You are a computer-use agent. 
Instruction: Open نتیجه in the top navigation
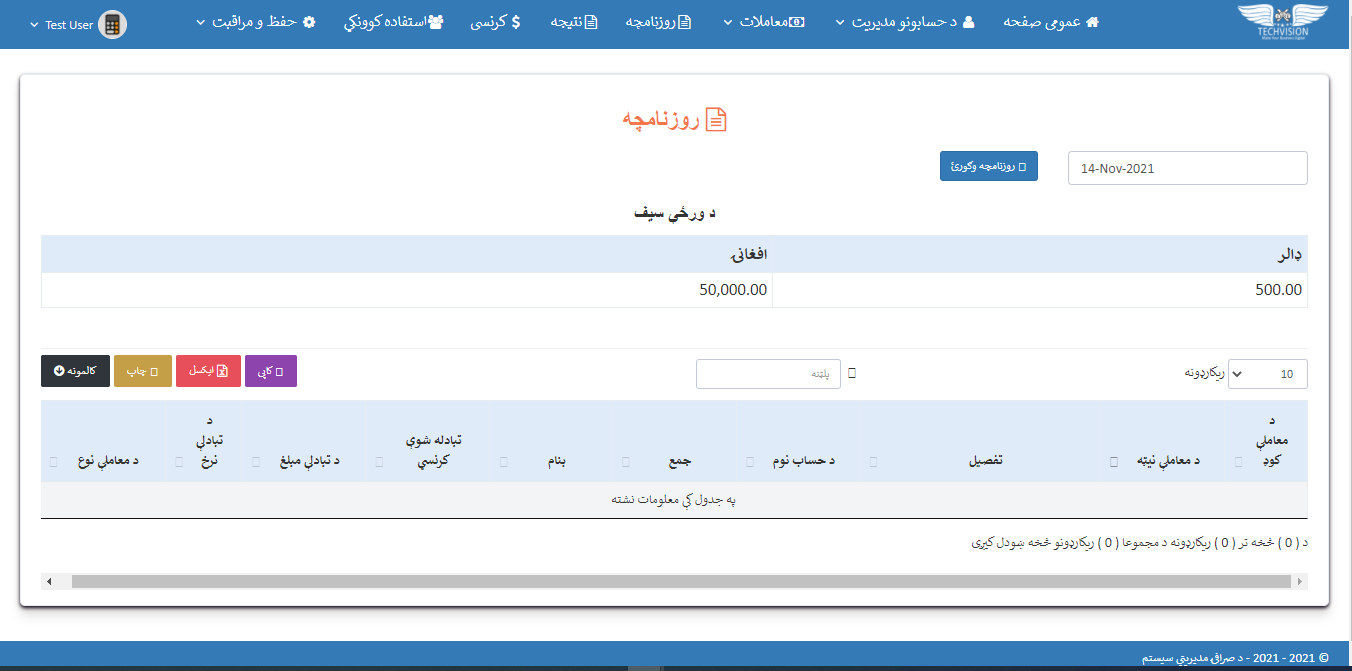pyautogui.click(x=574, y=21)
